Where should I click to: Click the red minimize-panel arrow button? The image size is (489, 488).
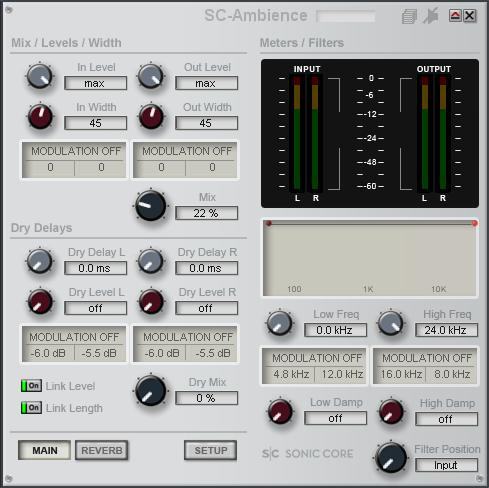point(455,16)
